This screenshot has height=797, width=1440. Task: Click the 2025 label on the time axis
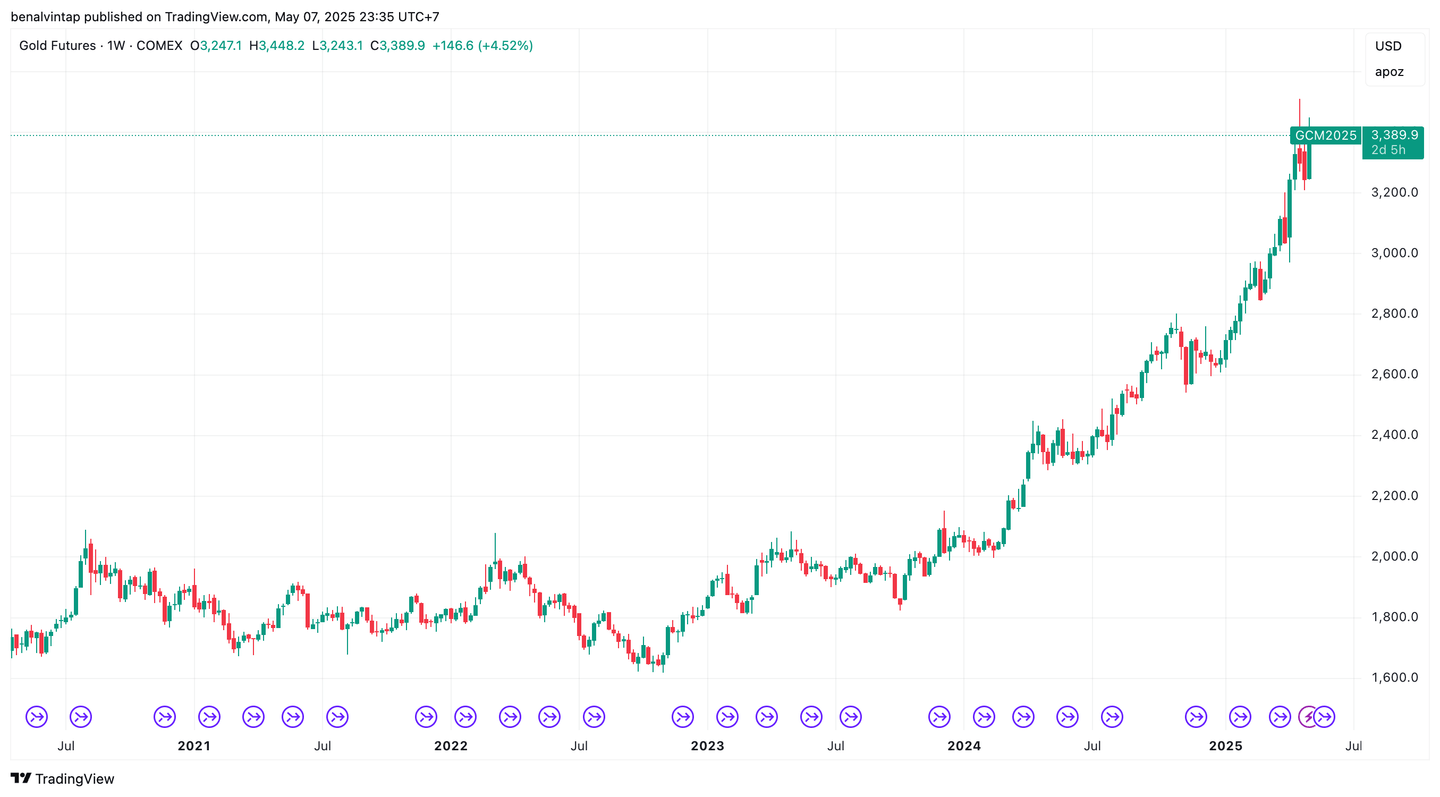1225,746
